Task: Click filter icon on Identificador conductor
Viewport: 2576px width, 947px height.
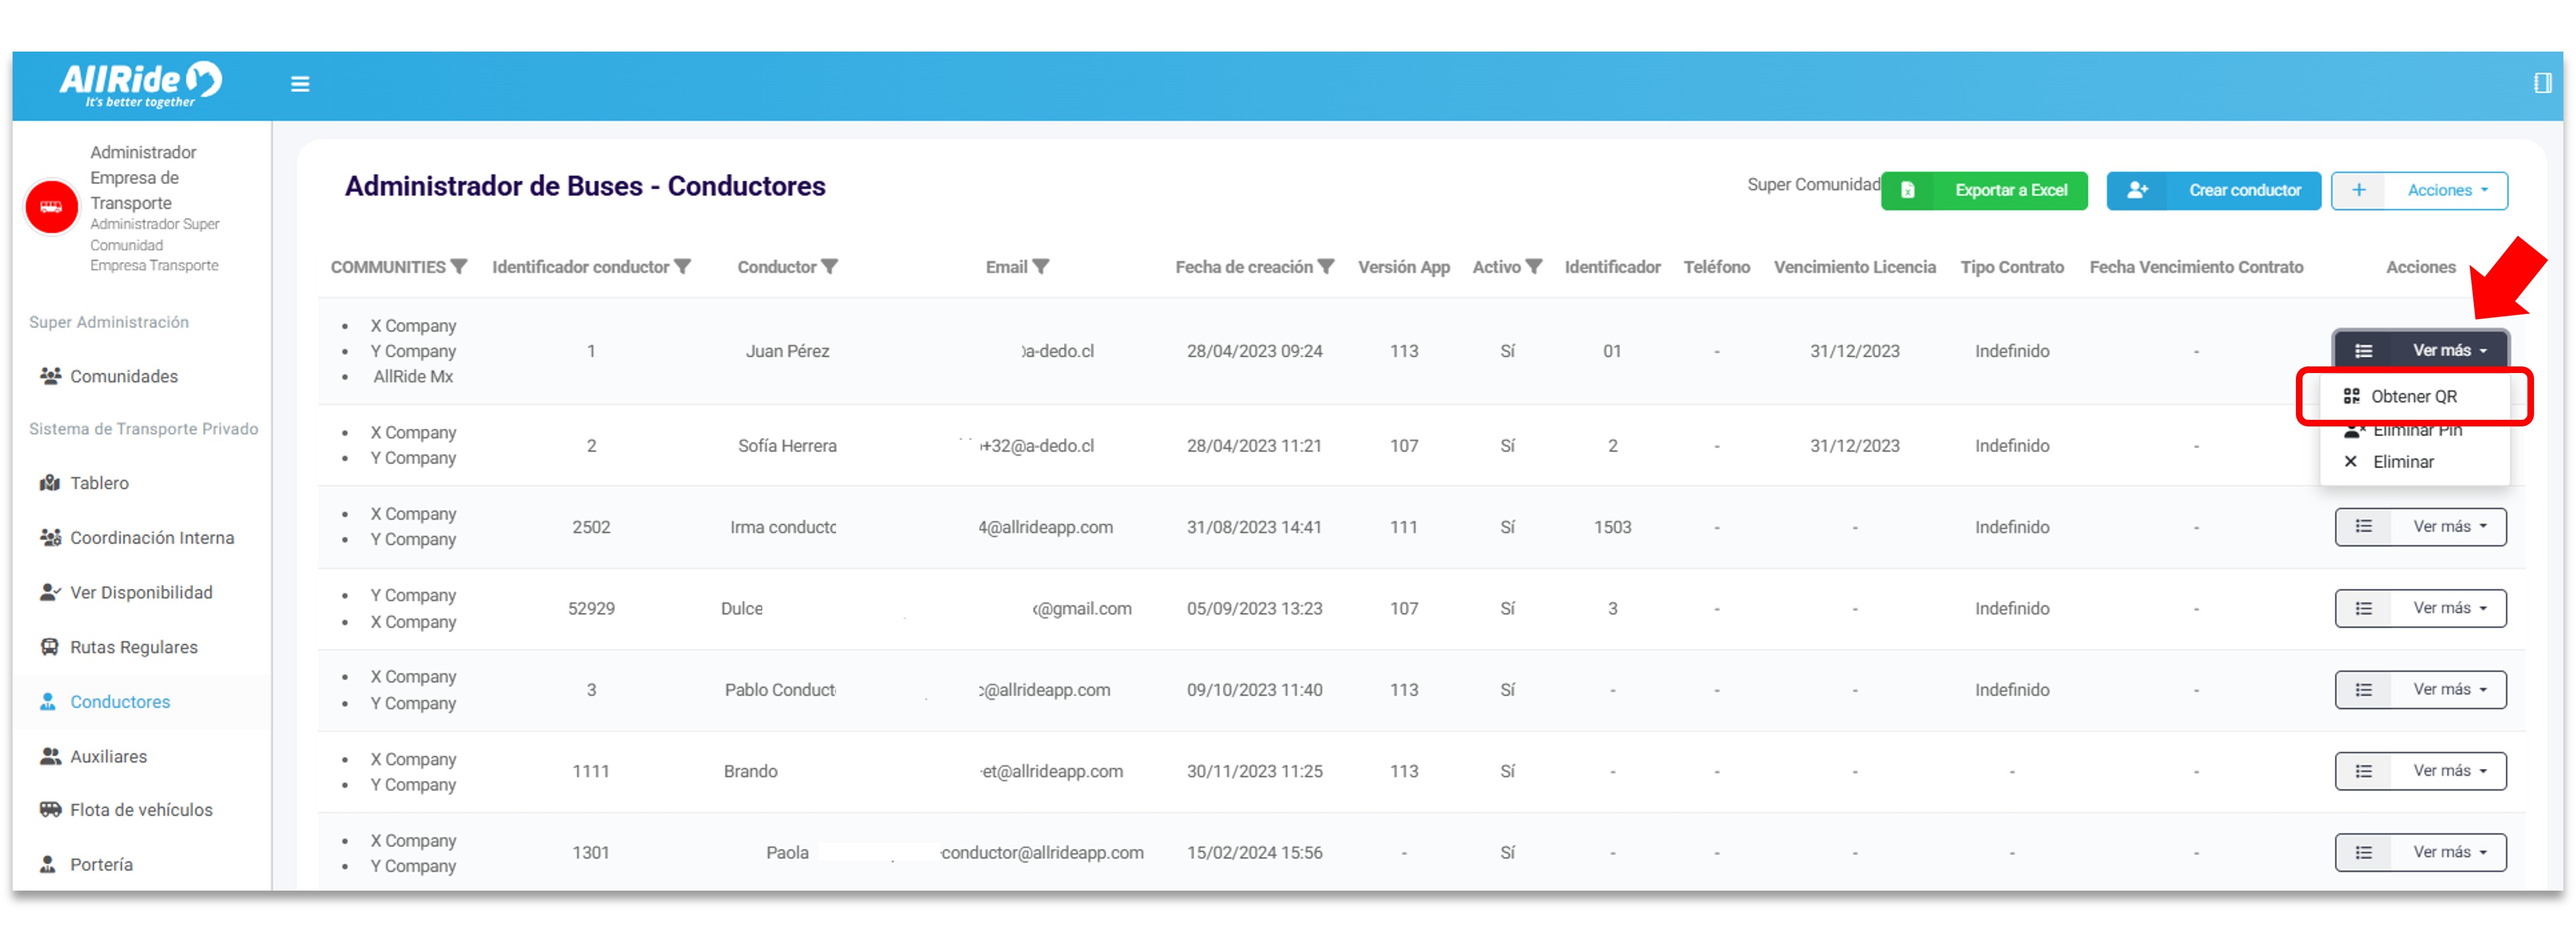Action: (x=682, y=267)
